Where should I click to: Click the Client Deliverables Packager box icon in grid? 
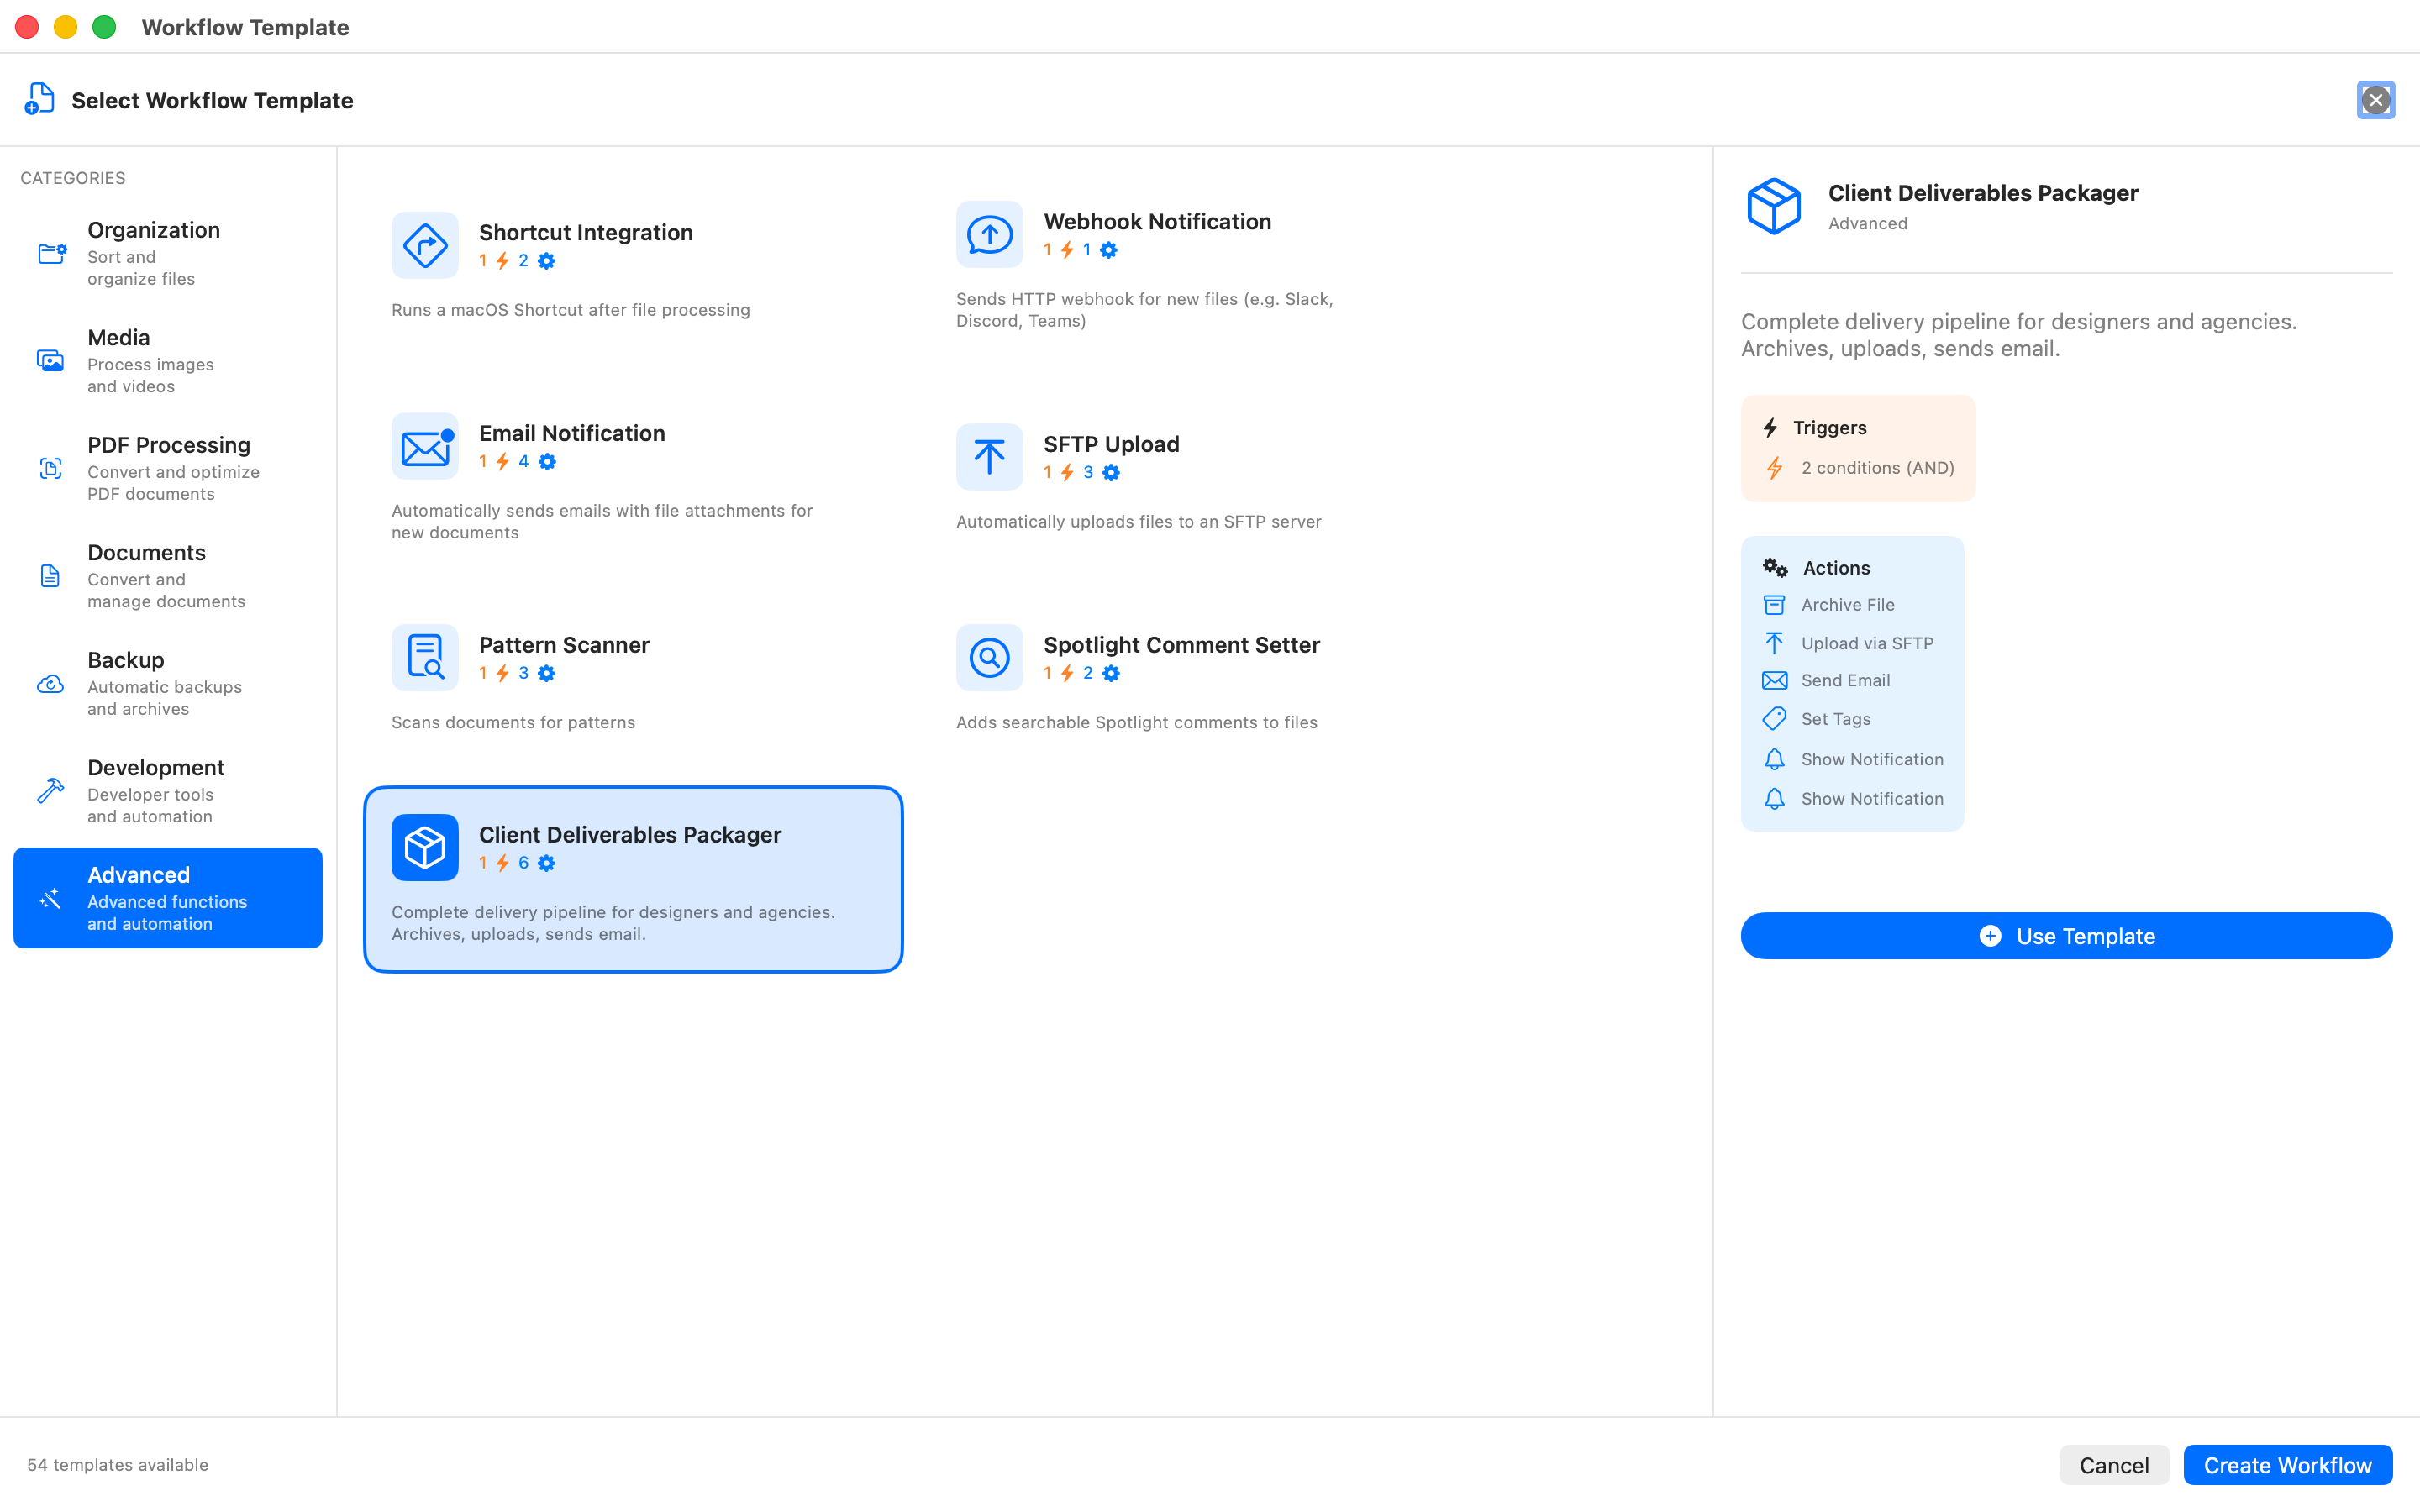(425, 847)
